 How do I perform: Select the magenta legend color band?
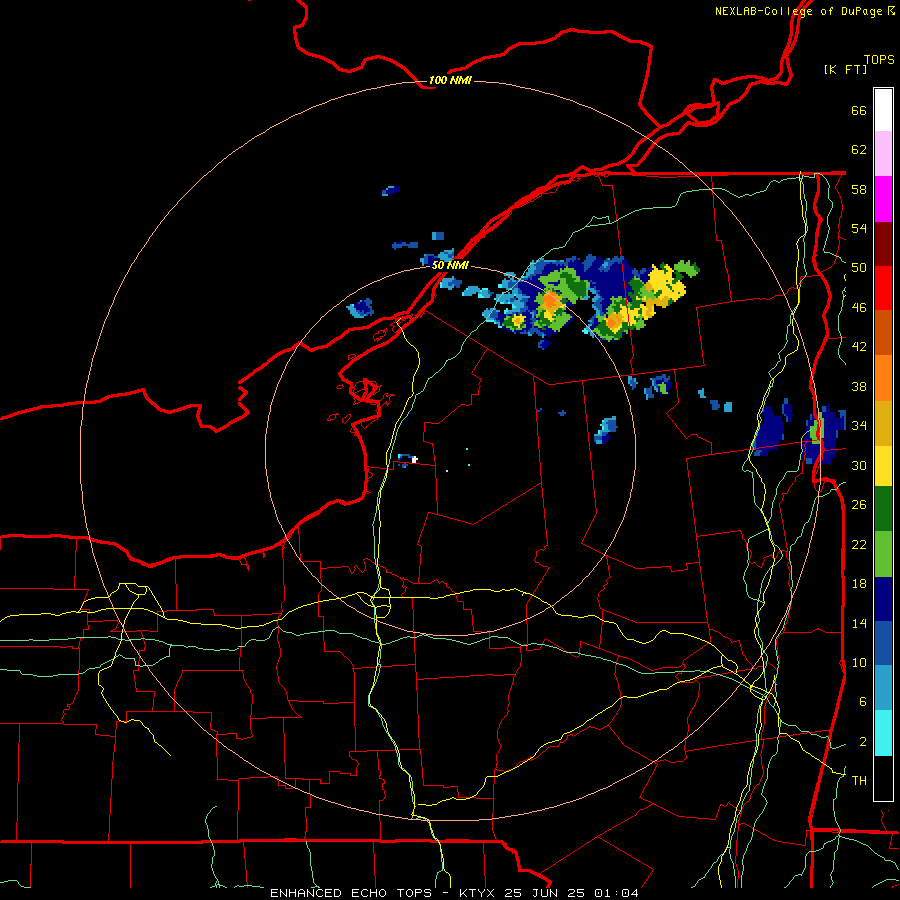point(883,199)
